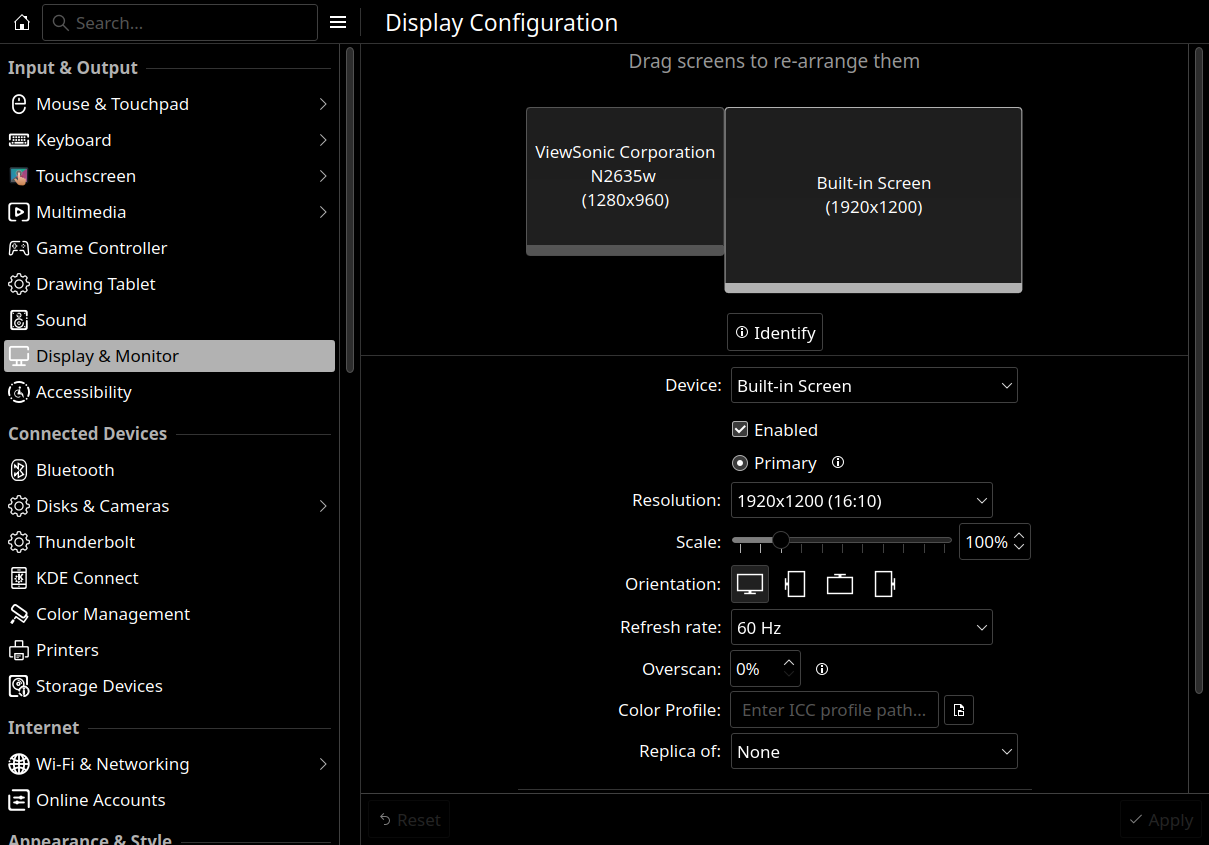The image size is (1209, 845).
Task: Open the hamburger menu next to search
Action: (x=338, y=22)
